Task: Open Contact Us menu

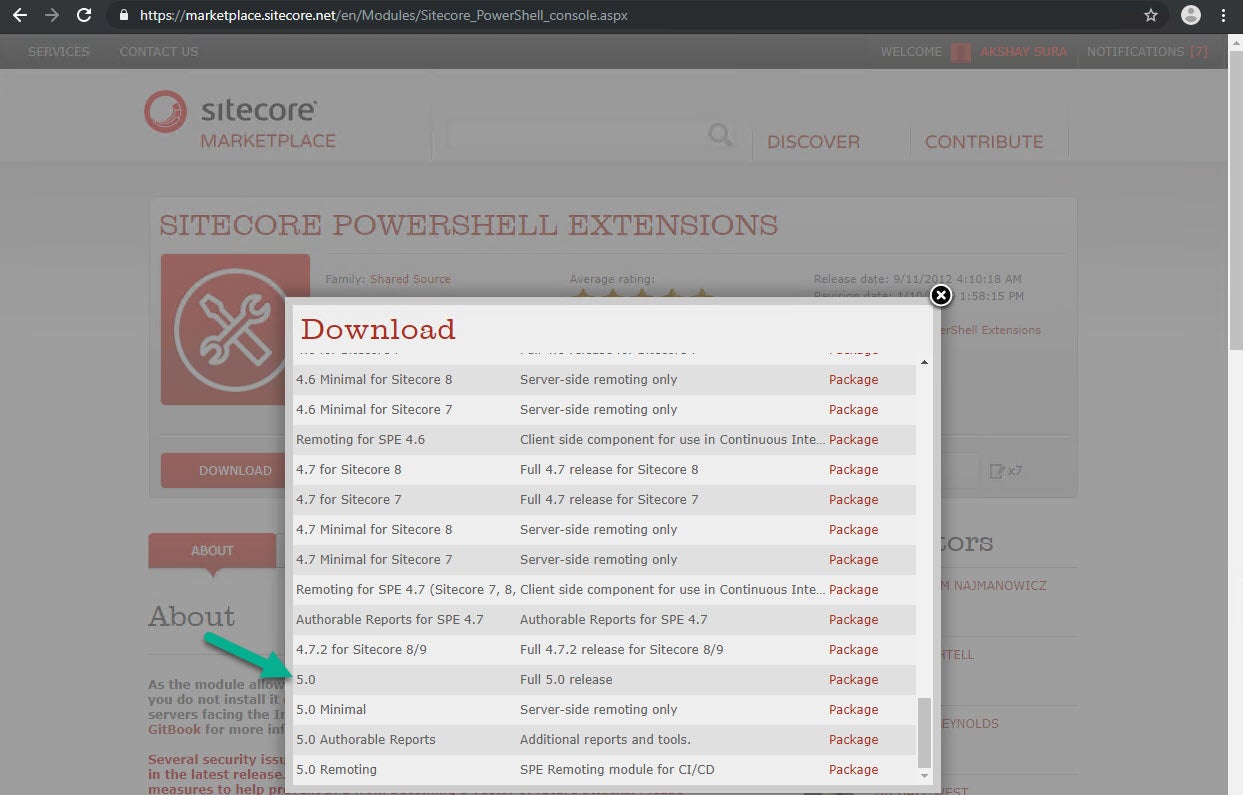Action: tap(159, 51)
